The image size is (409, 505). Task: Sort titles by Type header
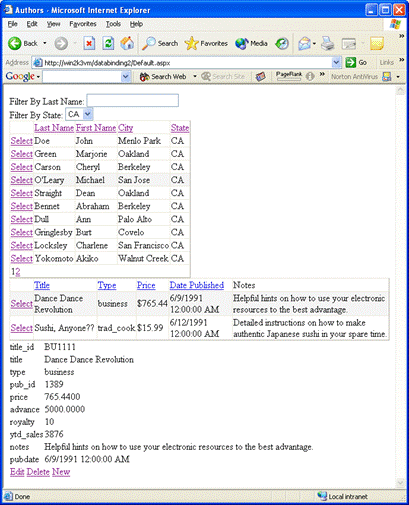click(x=107, y=285)
